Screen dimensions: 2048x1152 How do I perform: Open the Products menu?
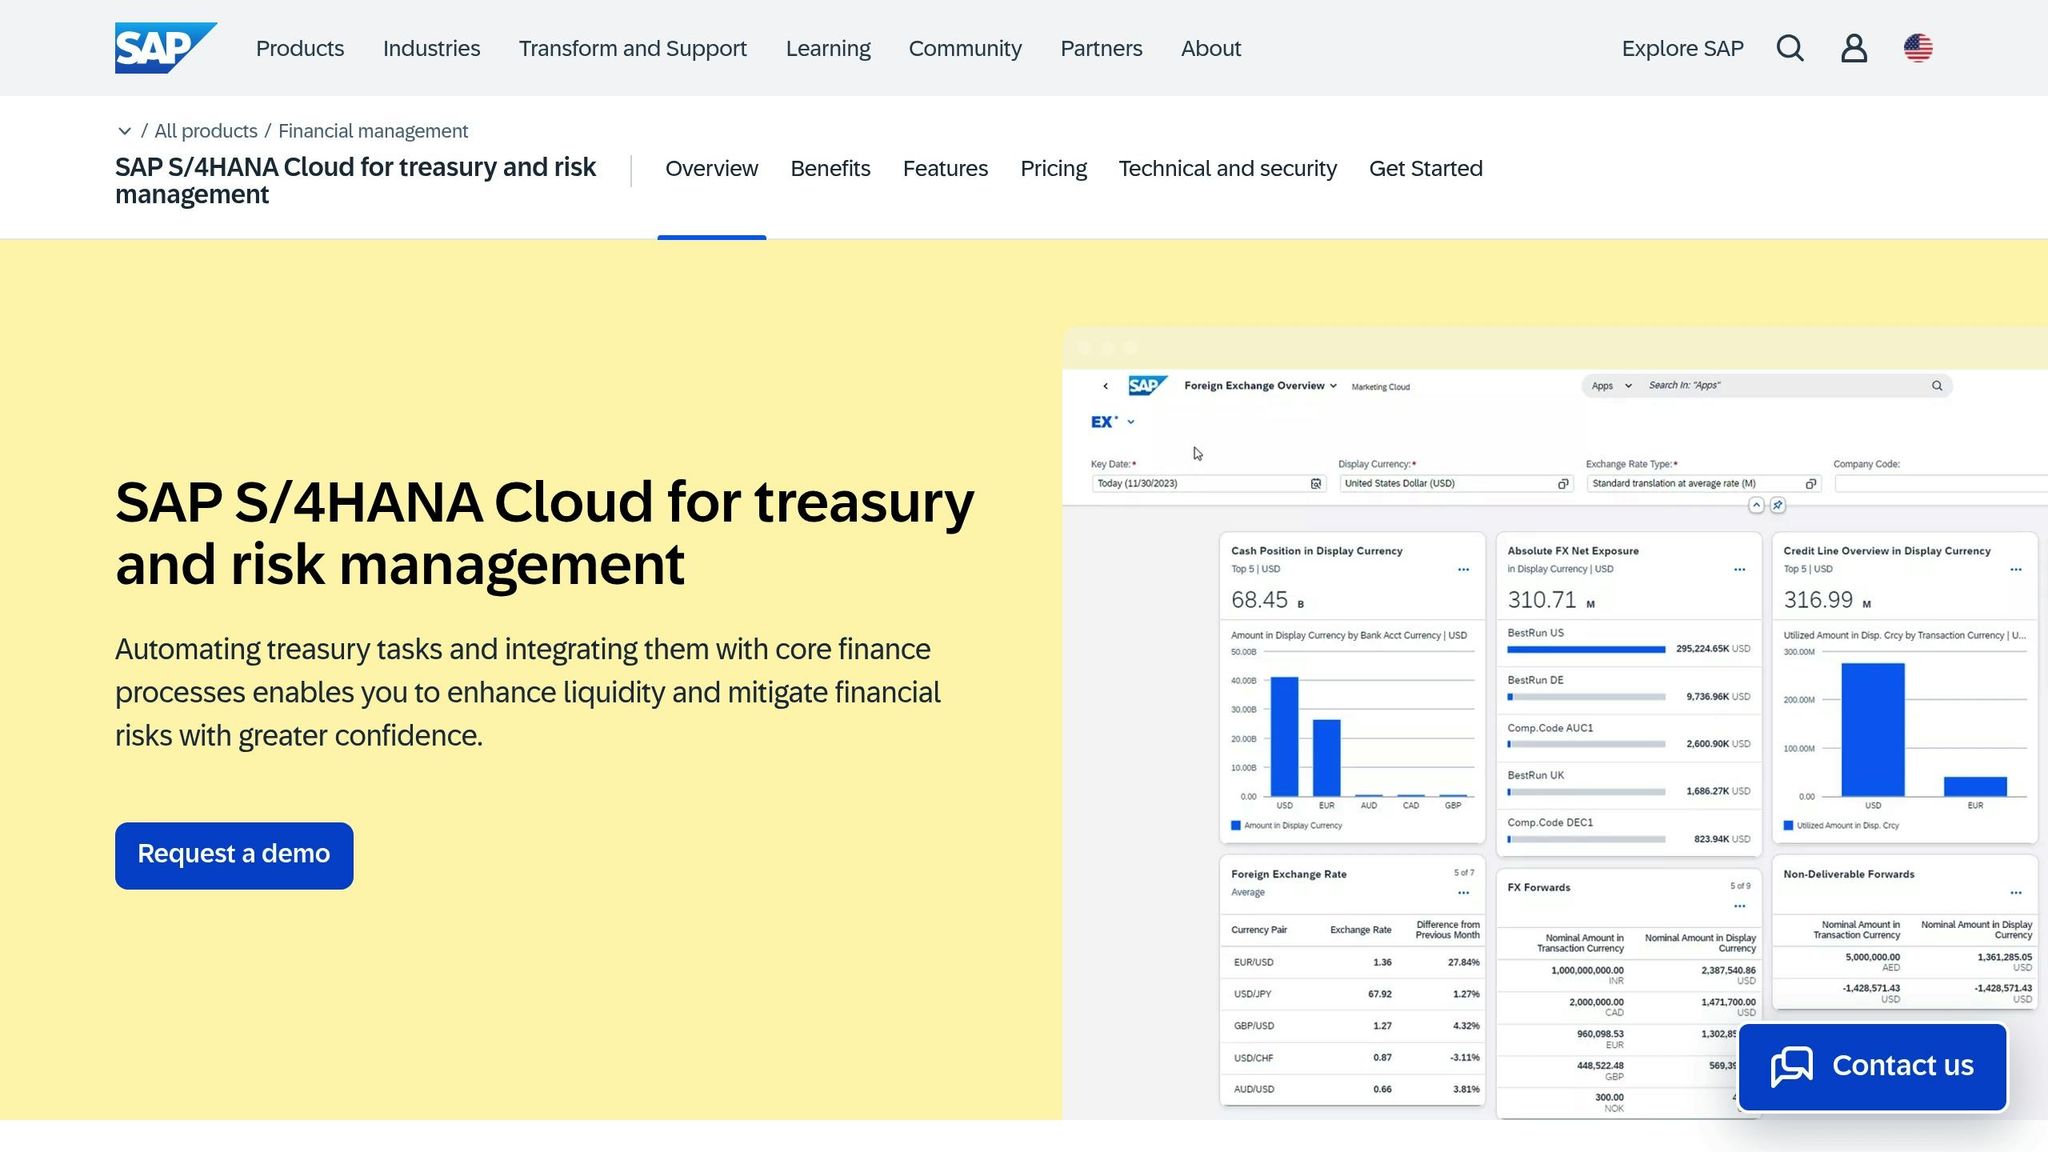(299, 48)
